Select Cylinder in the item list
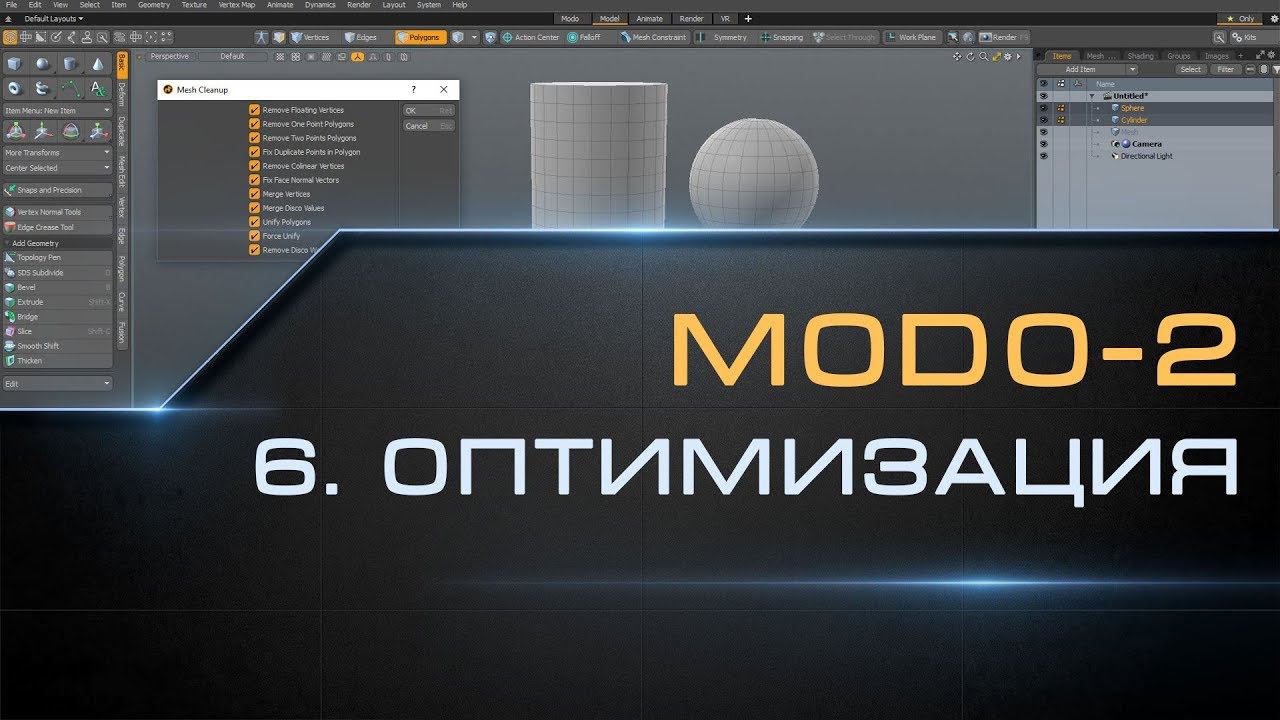 point(1133,120)
